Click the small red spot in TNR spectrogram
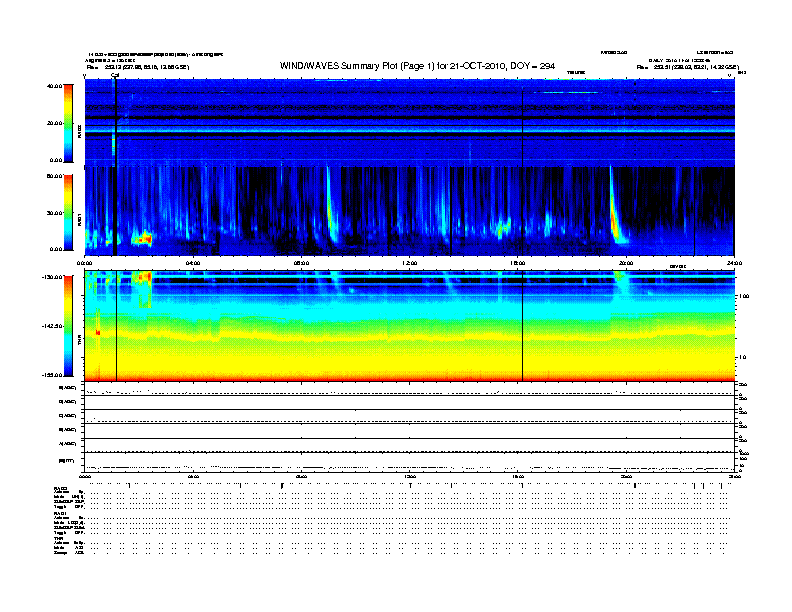Image resolution: width=792 pixels, height=612 pixels. [98, 333]
